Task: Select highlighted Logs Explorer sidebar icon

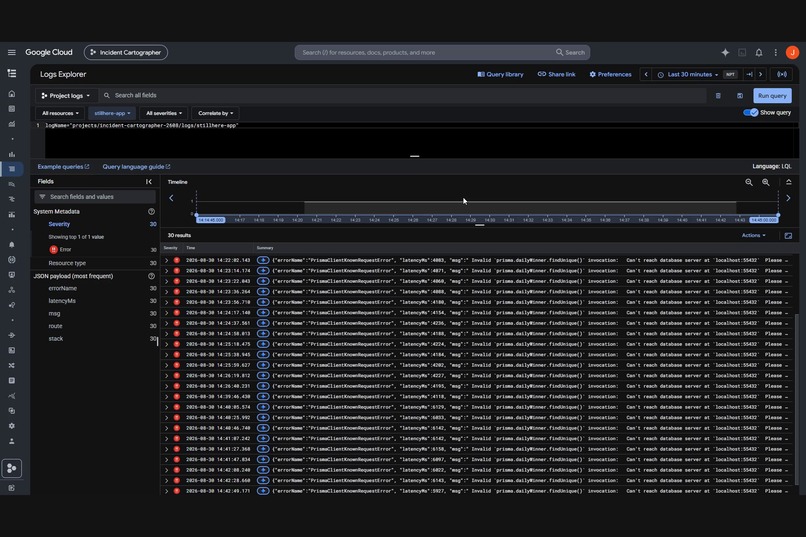Action: click(11, 169)
